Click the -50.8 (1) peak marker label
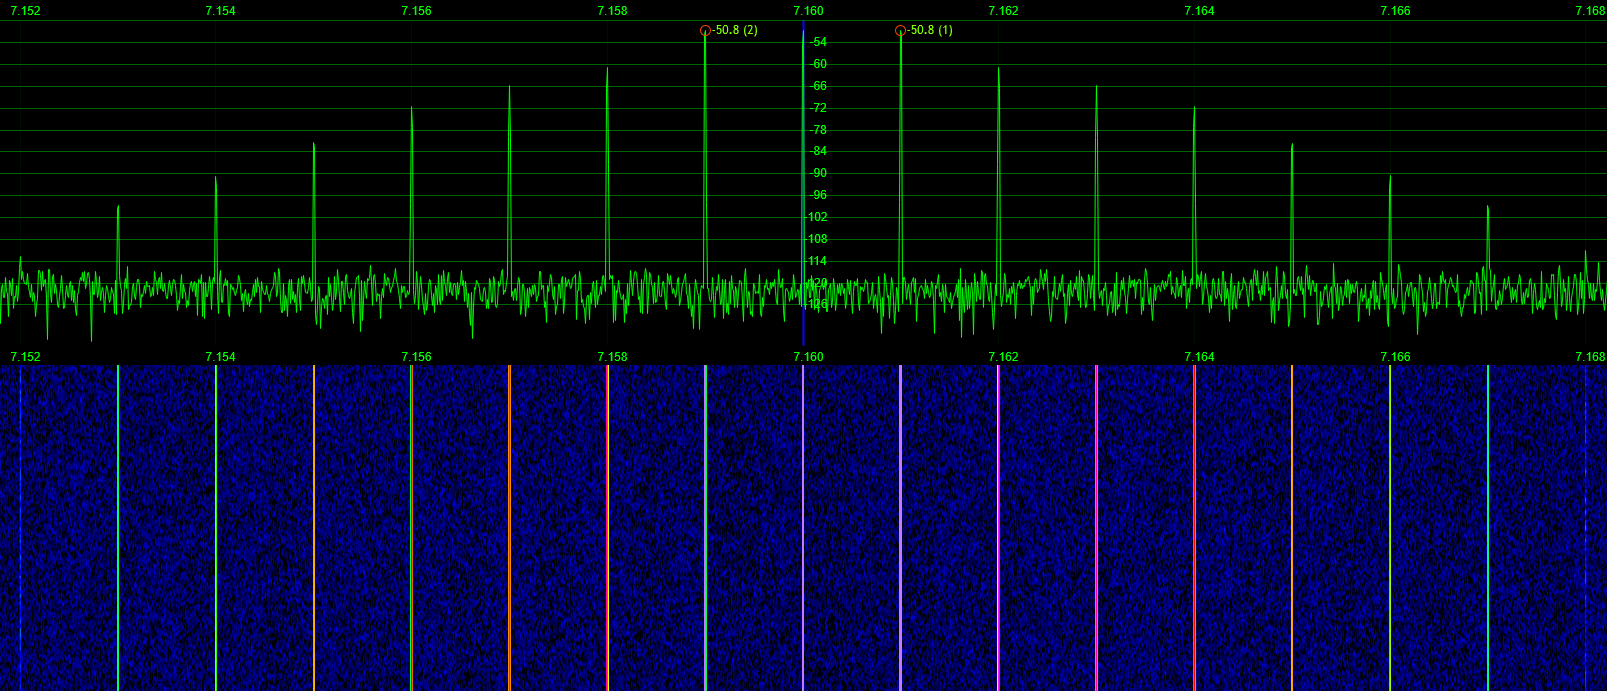The height and width of the screenshot is (691, 1607). coord(930,30)
